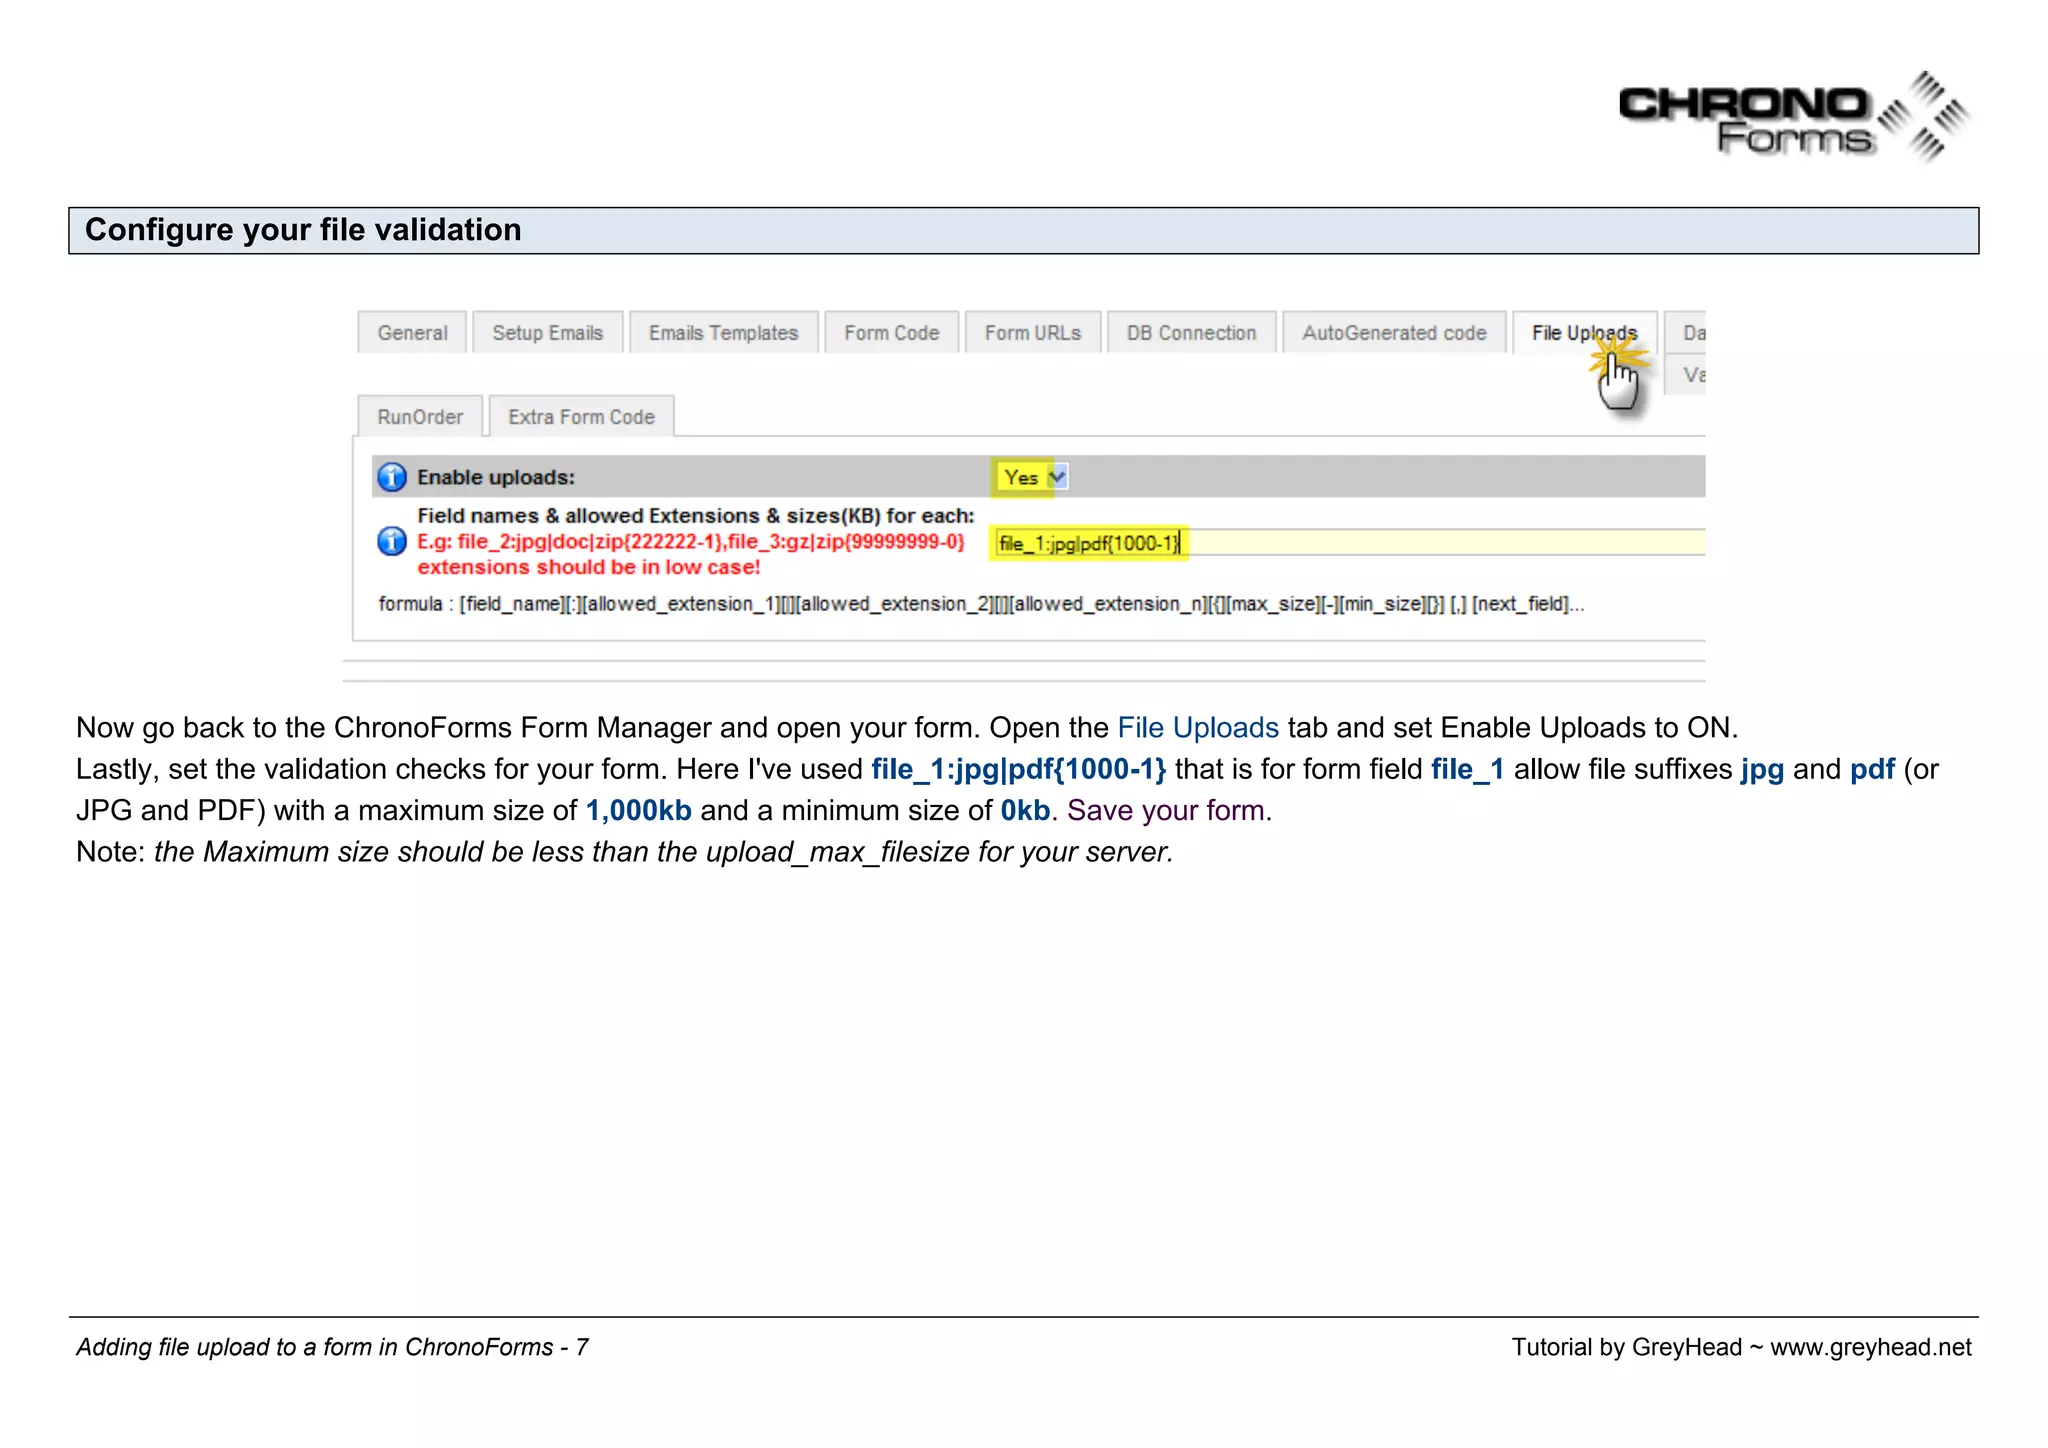Click the field names and extensions input
This screenshot has width=2048, height=1448.
pos(1350,543)
